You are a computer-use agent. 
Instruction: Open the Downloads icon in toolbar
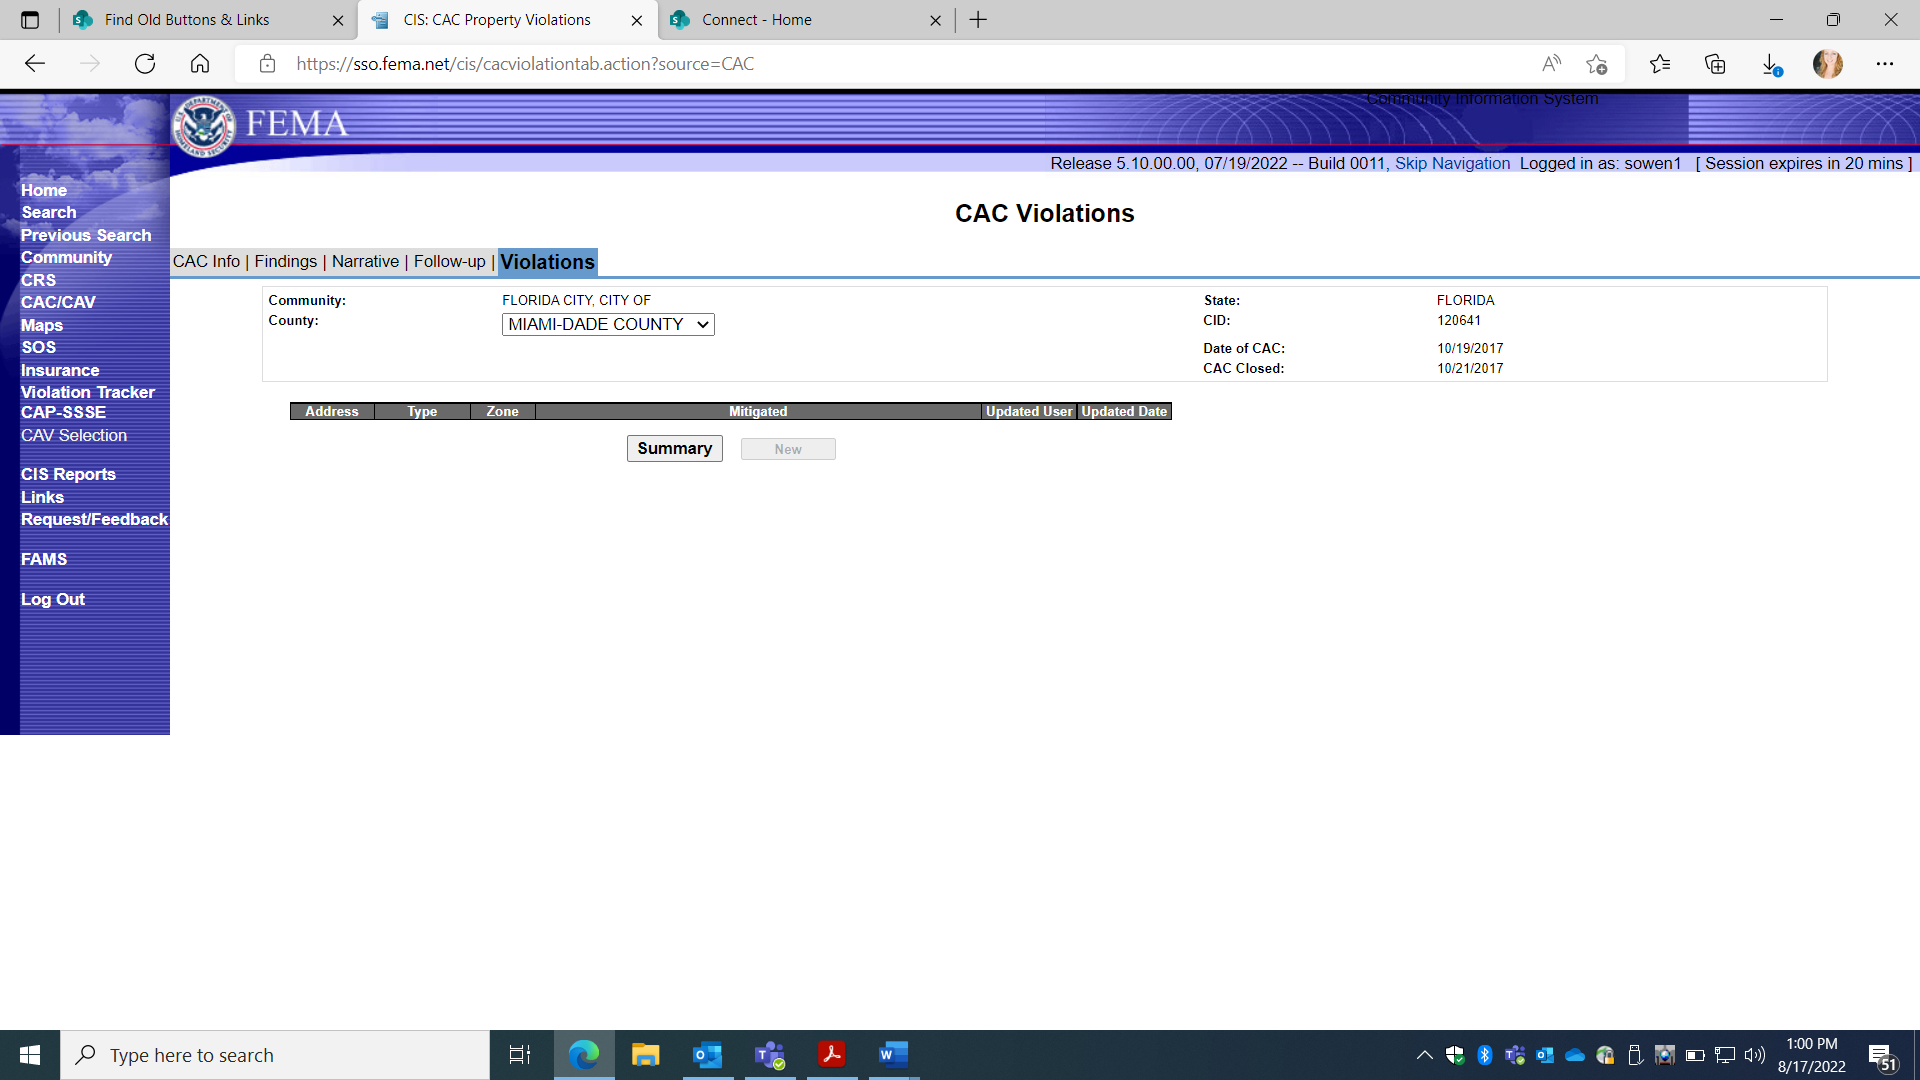tap(1771, 64)
